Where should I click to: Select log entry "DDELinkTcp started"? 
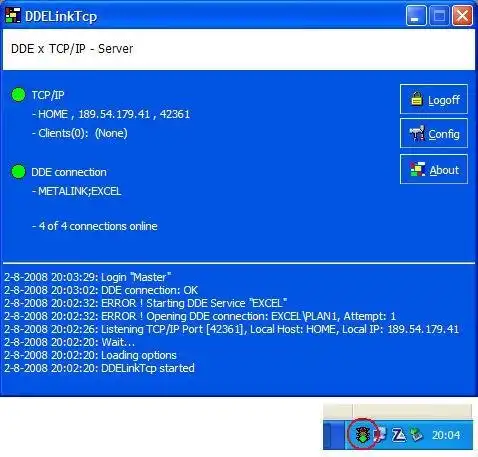click(x=99, y=368)
